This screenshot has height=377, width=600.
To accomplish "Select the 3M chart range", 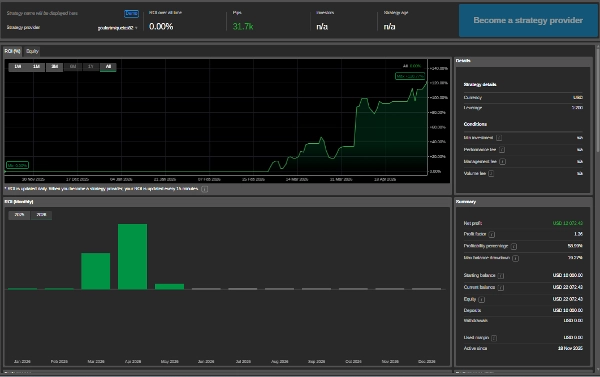I will [x=54, y=67].
